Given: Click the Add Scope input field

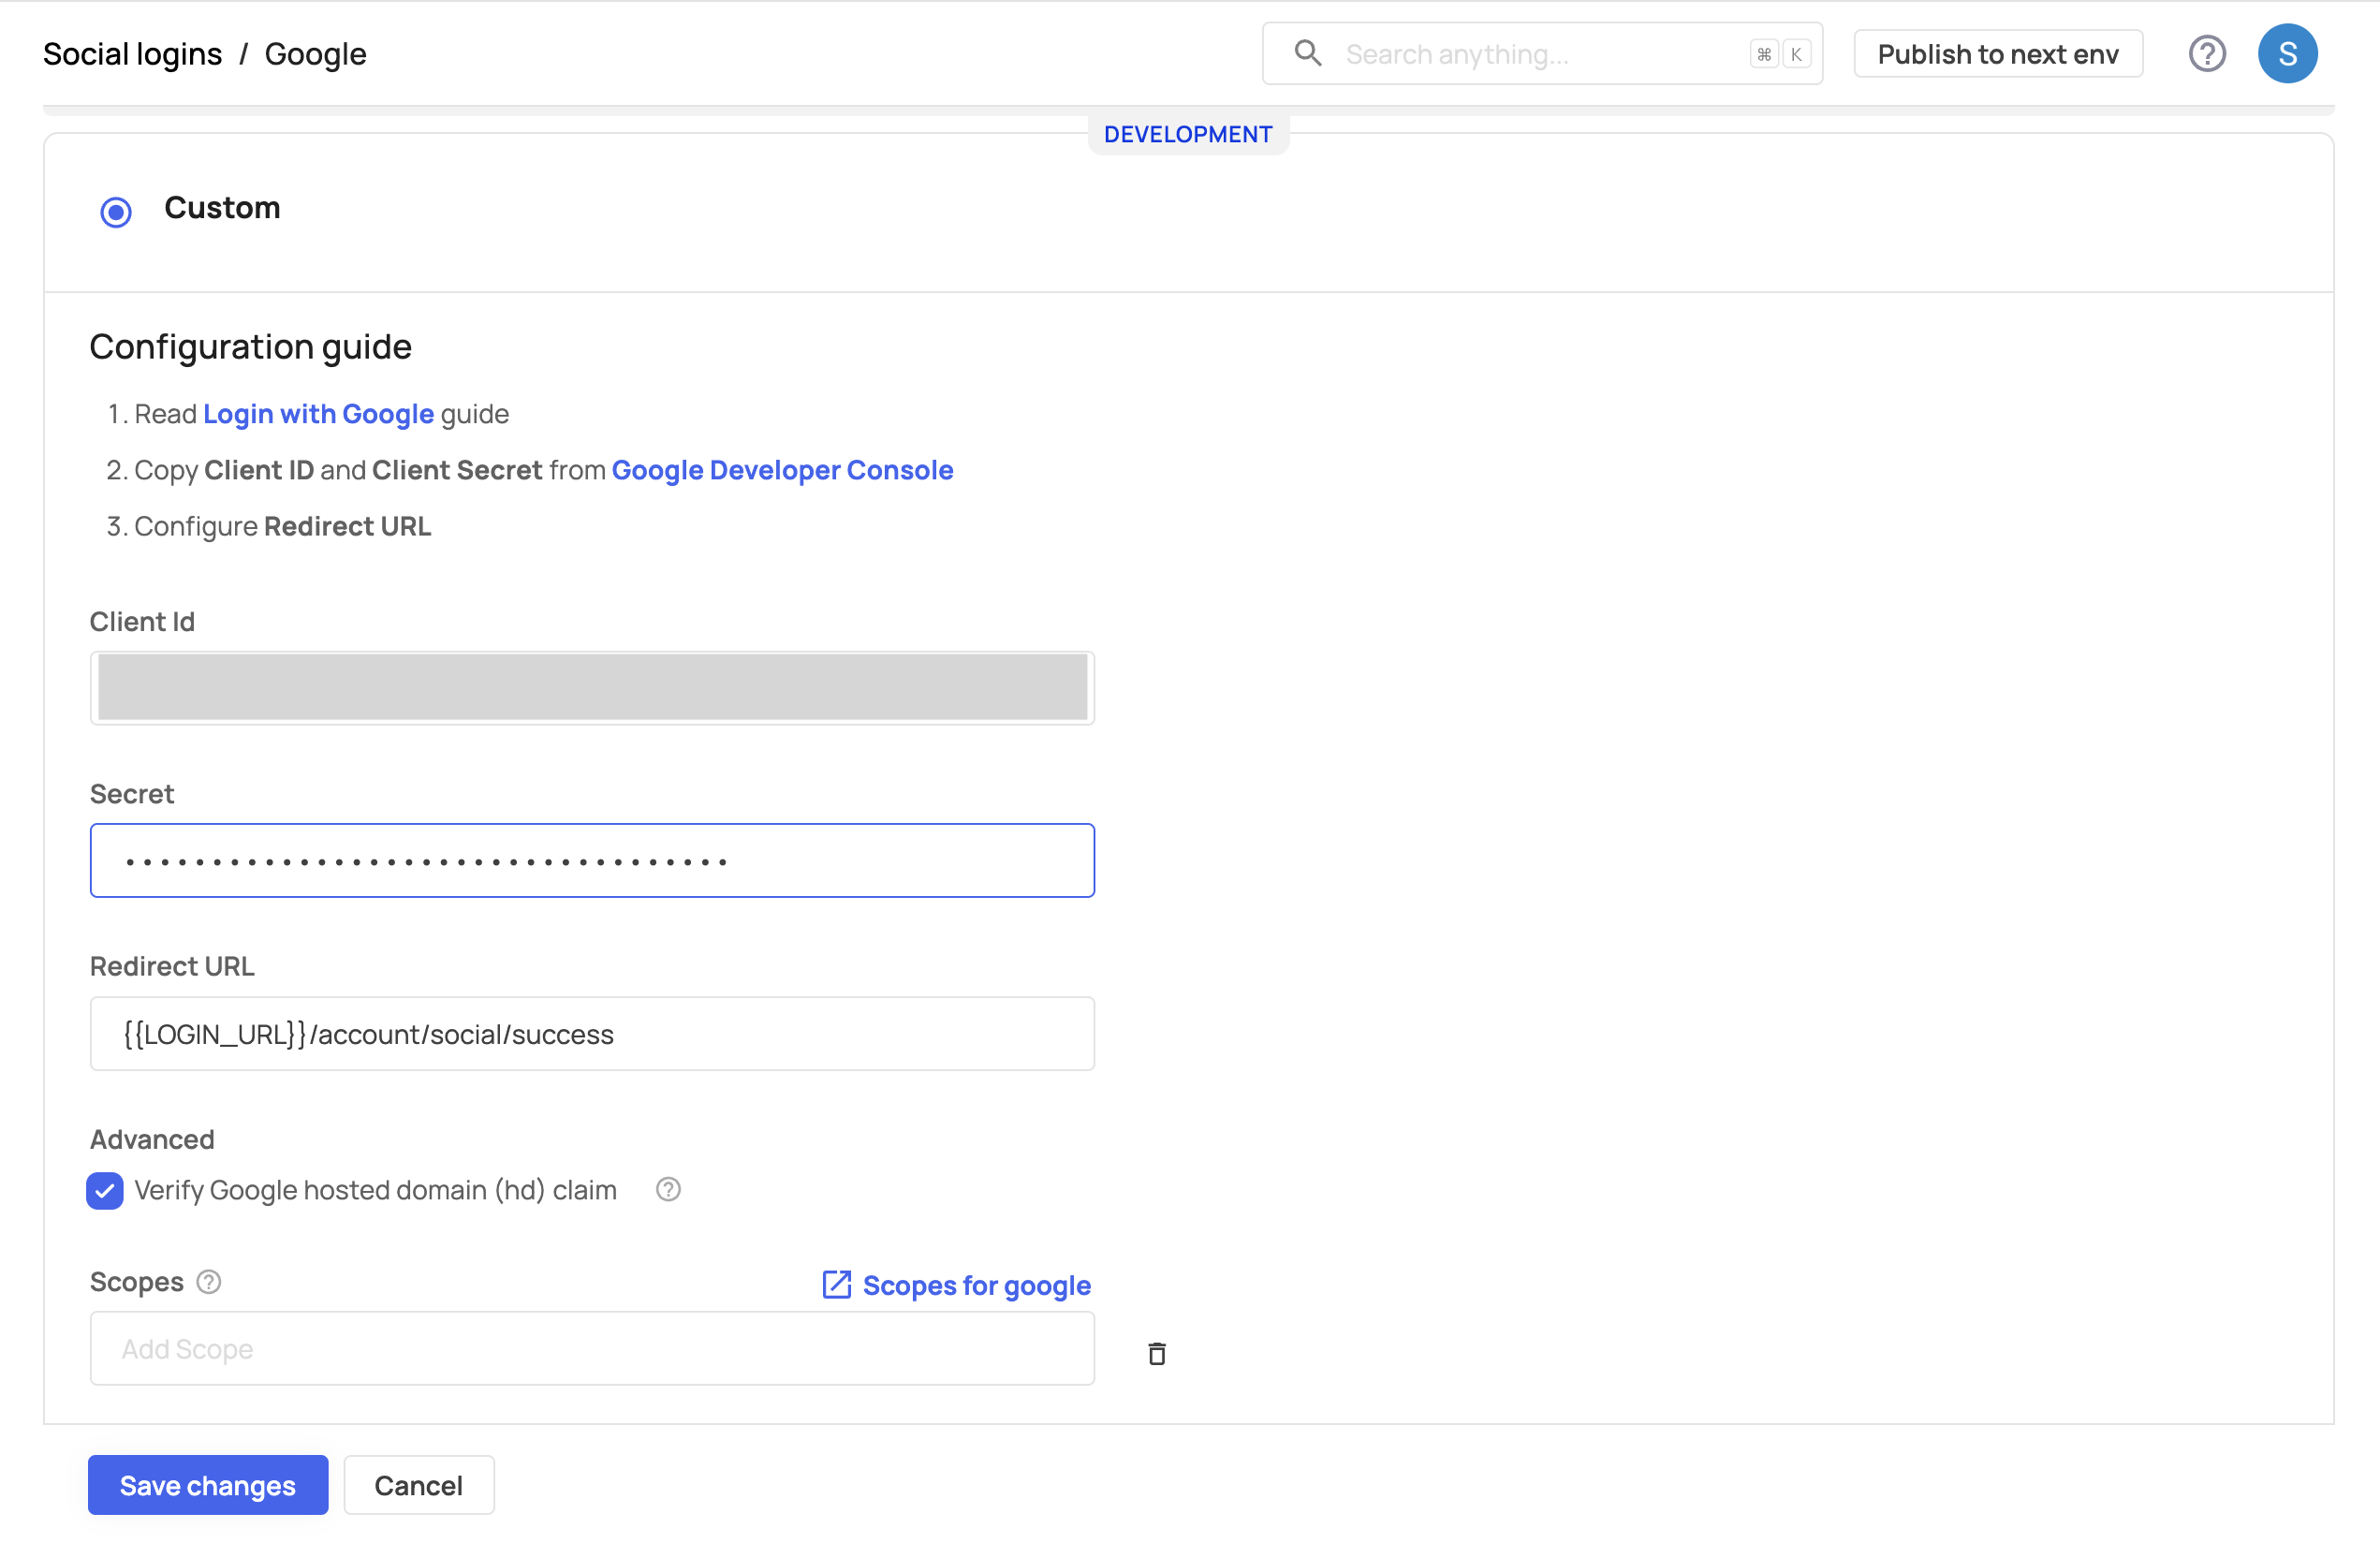Looking at the screenshot, I should click(x=592, y=1348).
